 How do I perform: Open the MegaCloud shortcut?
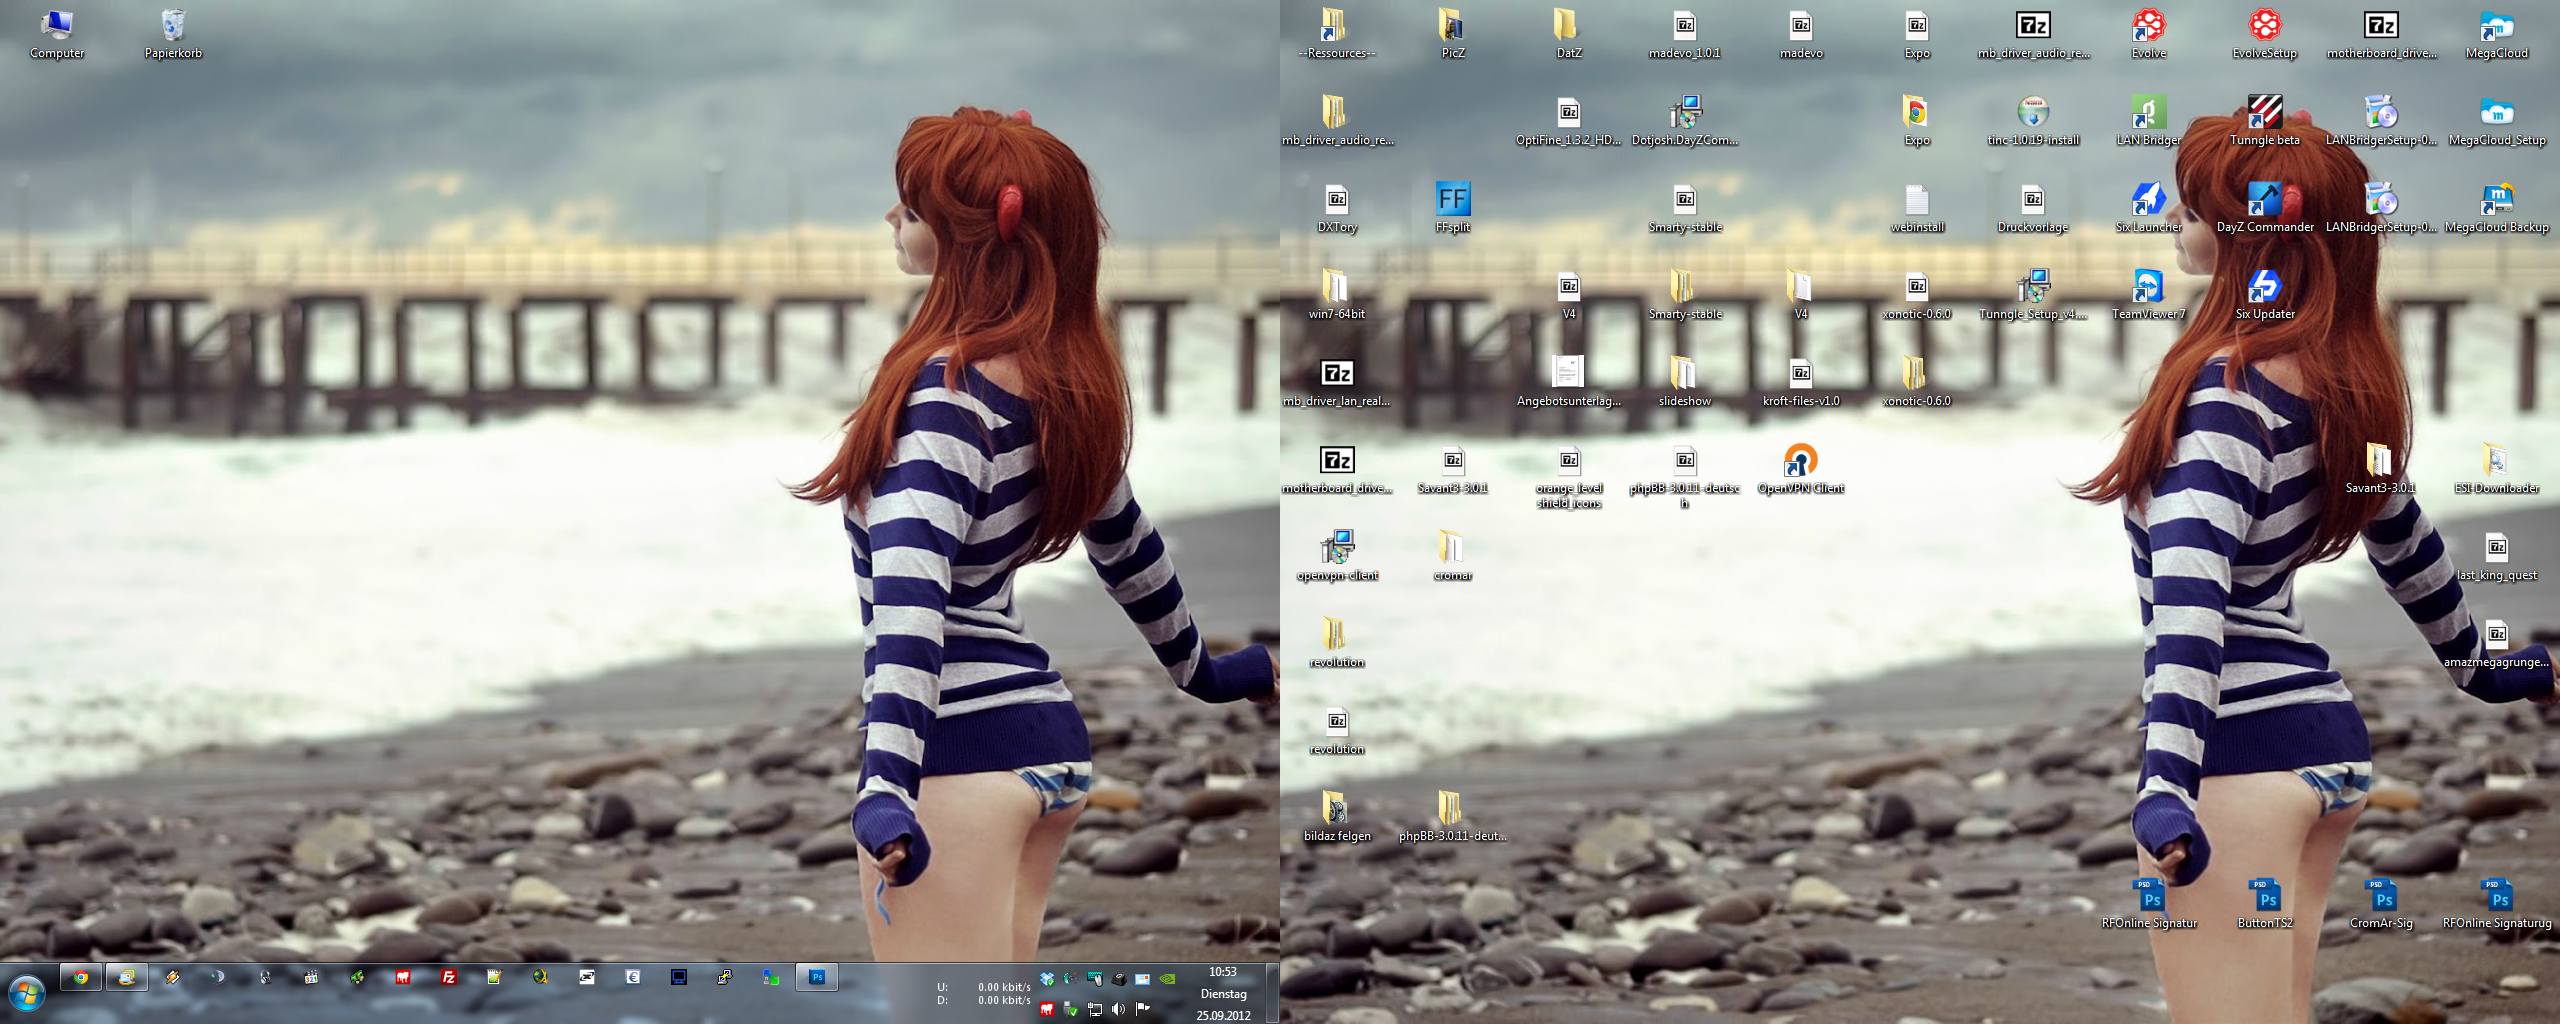point(2496,34)
